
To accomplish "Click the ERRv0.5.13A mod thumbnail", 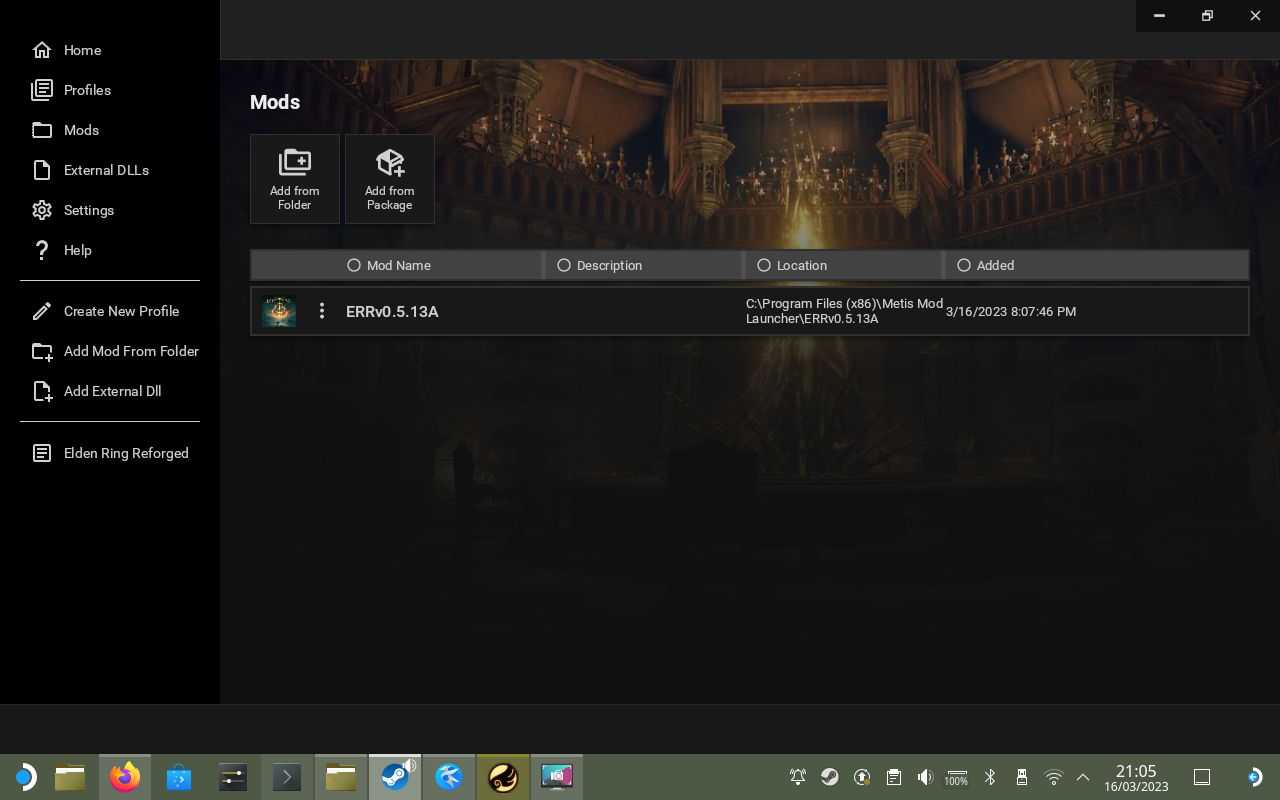I will coord(279,311).
